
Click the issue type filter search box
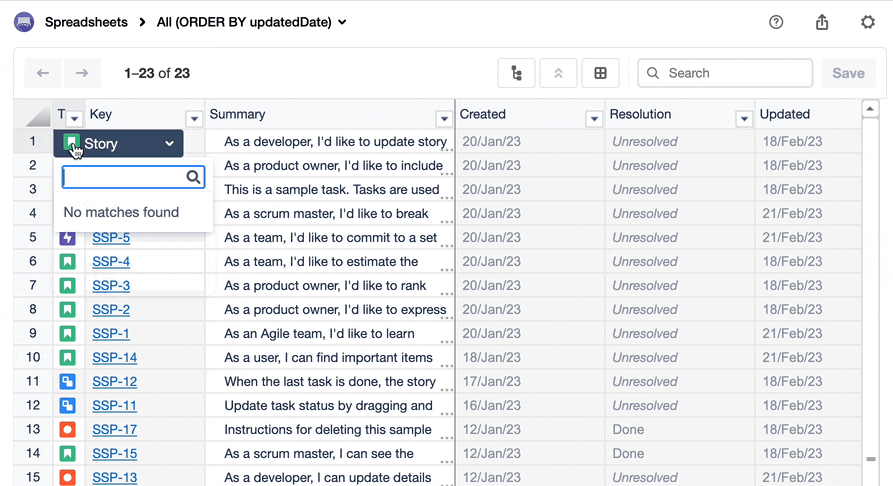[x=124, y=177]
